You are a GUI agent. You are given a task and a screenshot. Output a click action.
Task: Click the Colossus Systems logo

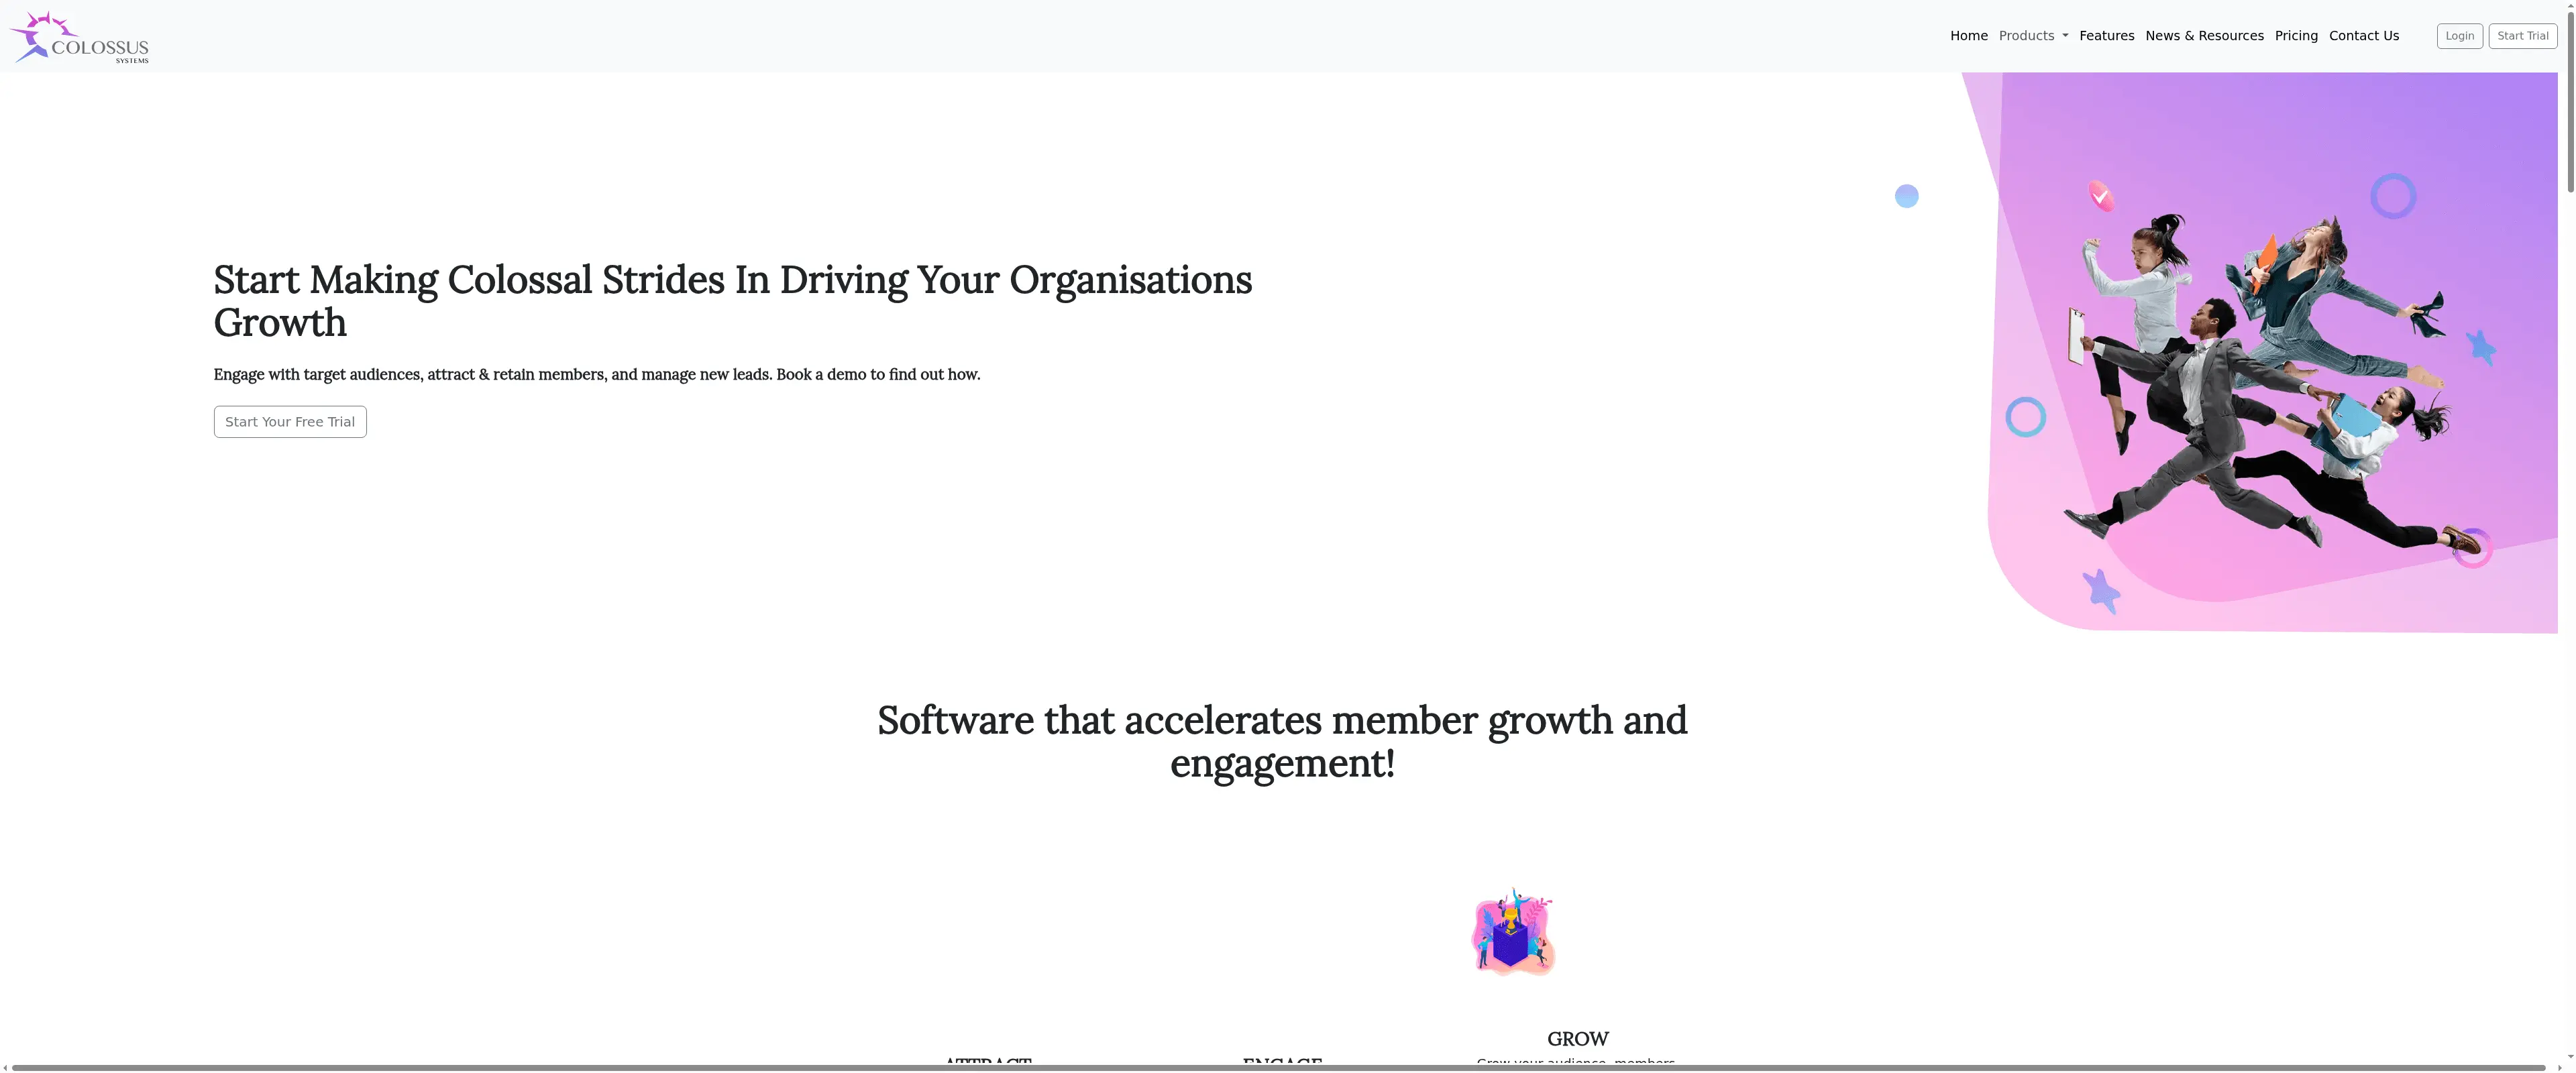79,36
